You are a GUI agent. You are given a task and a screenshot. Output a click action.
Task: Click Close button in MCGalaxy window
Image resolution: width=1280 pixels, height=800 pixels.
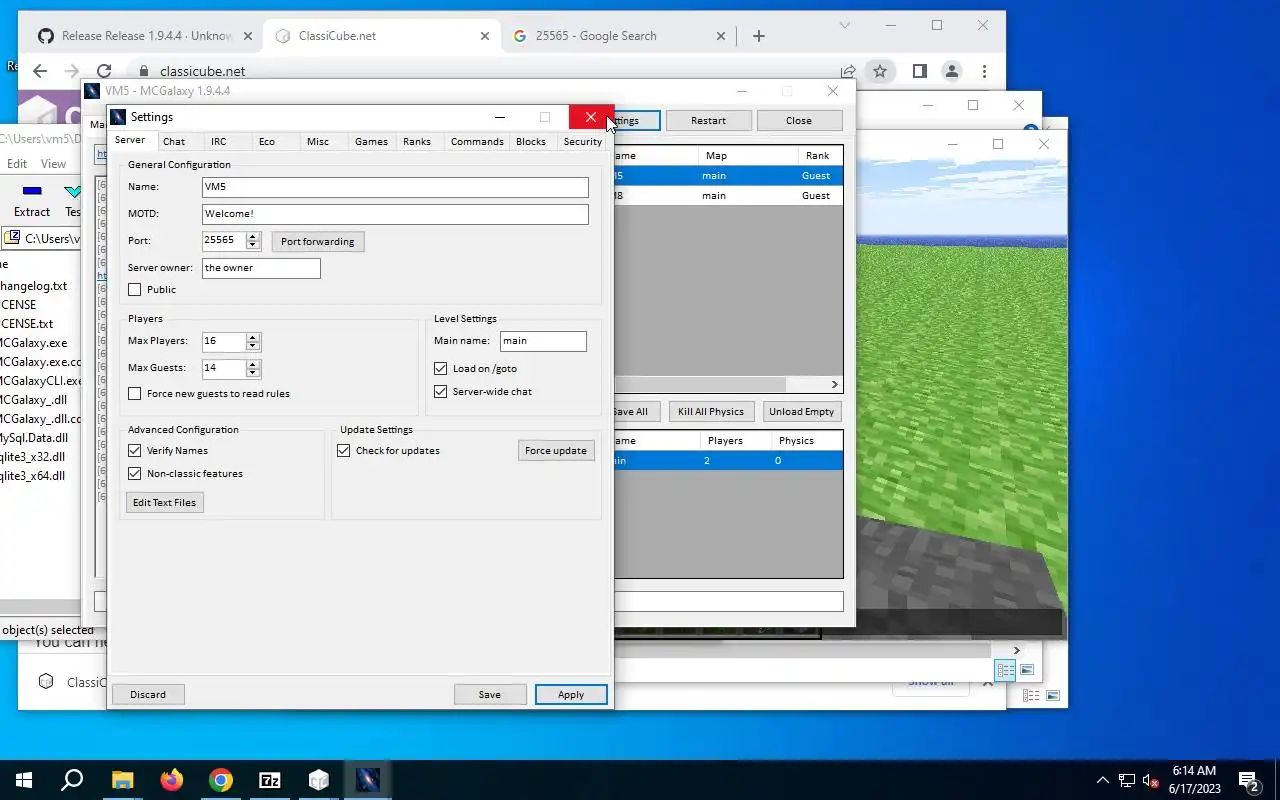799,121
